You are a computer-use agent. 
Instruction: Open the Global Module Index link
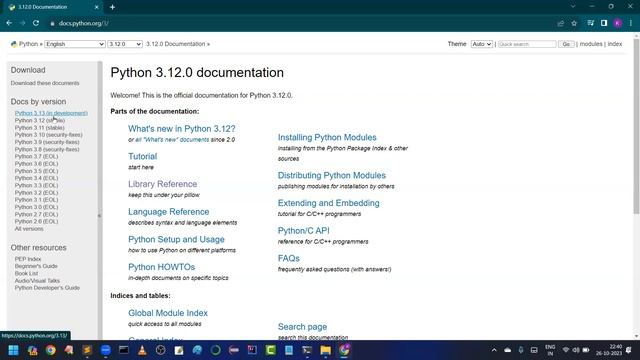168,313
